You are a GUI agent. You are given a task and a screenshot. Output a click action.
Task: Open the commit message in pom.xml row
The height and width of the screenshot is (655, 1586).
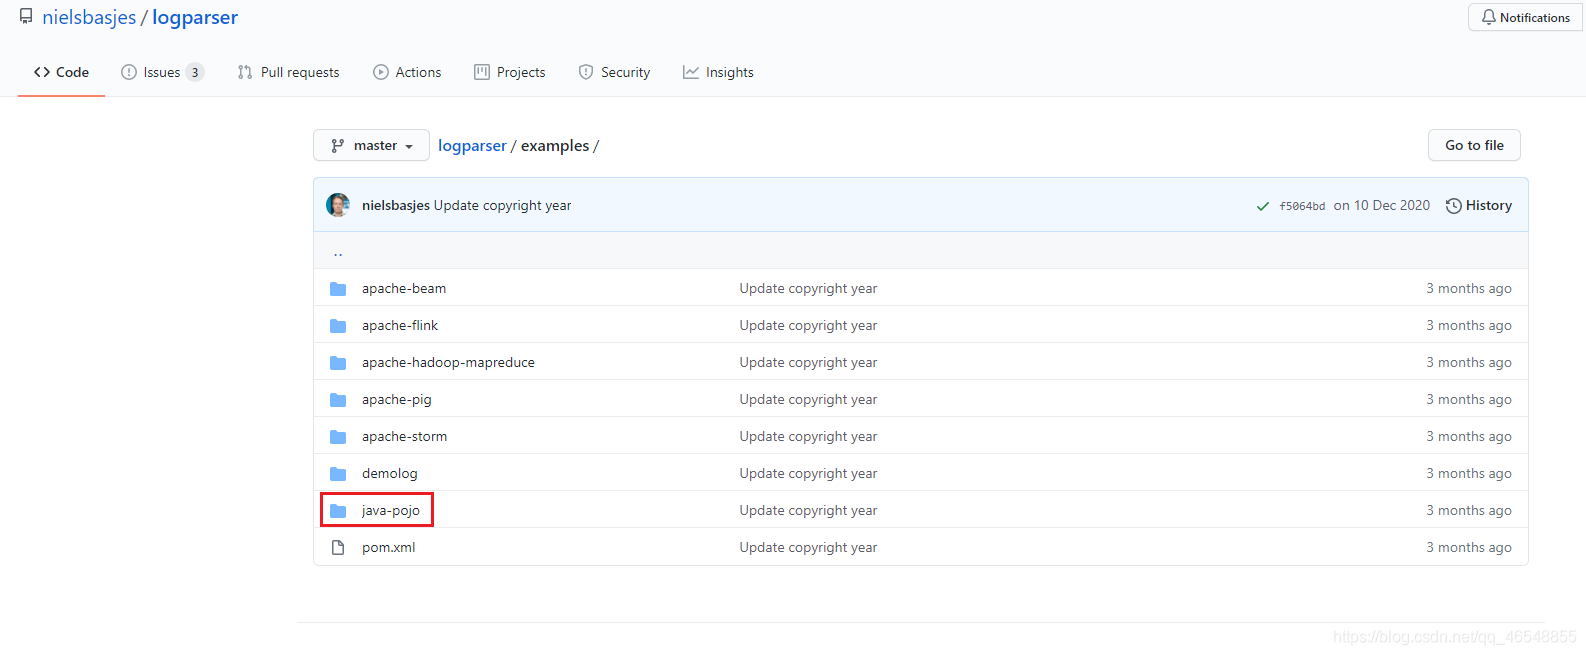point(808,547)
